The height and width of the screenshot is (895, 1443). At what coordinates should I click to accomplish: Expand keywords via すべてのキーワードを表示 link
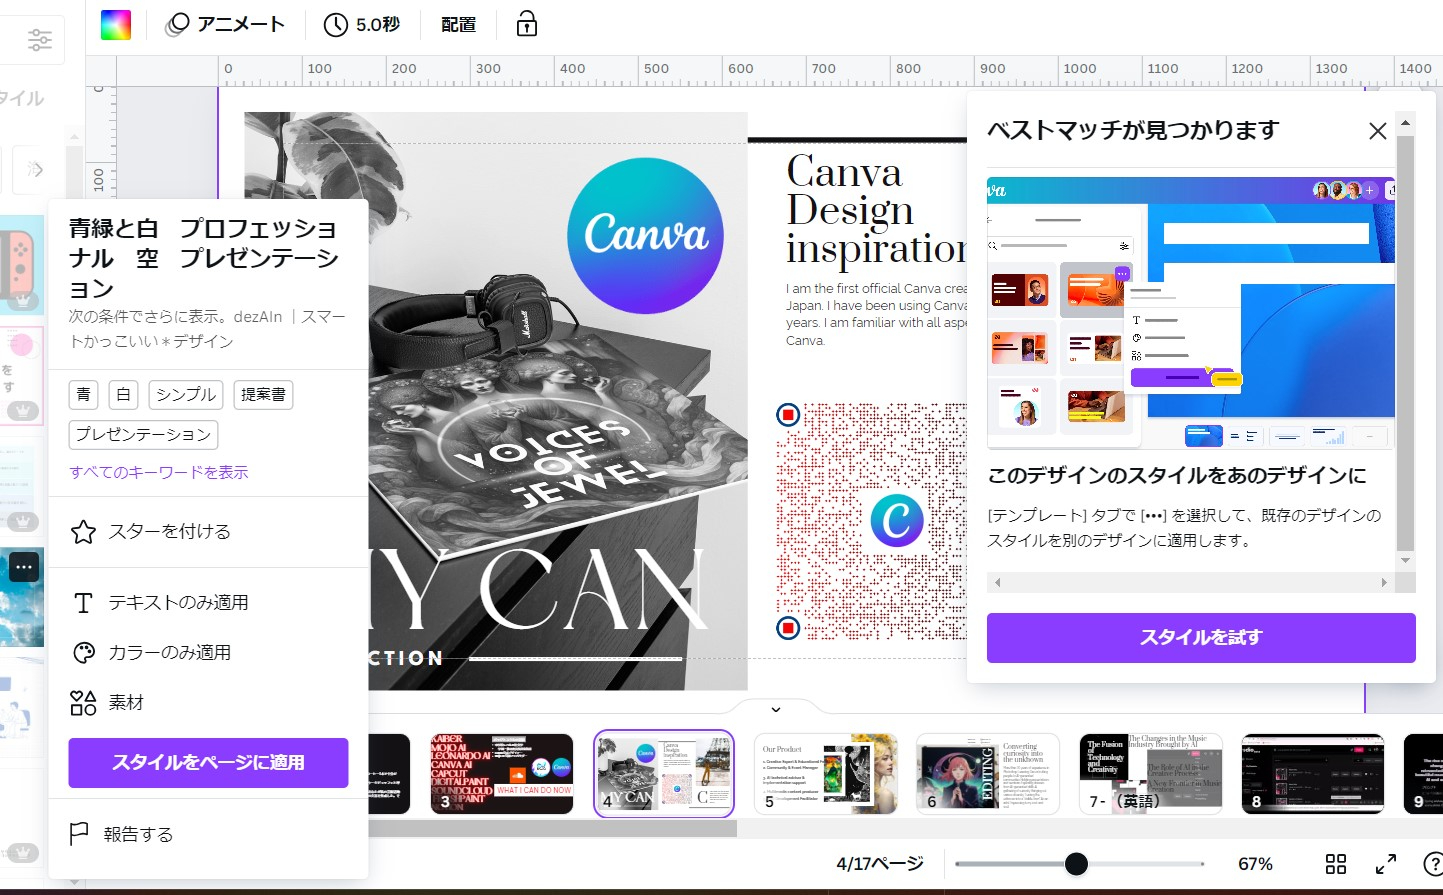pyautogui.click(x=159, y=472)
